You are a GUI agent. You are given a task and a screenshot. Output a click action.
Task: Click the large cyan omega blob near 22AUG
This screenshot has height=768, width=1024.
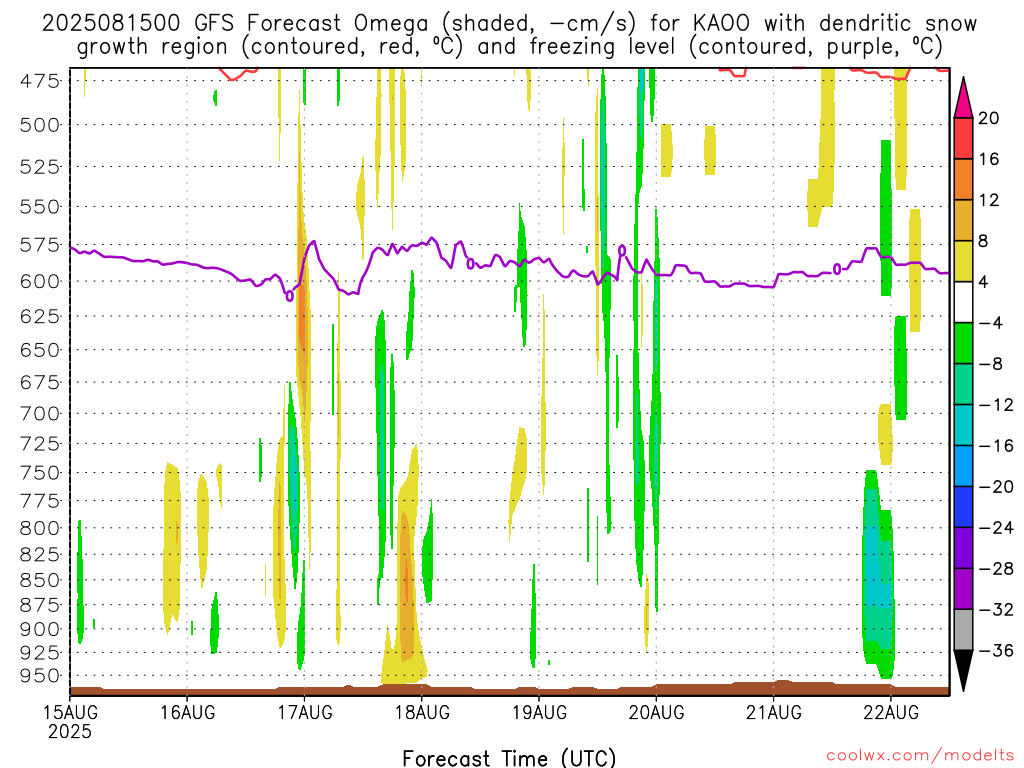877,575
